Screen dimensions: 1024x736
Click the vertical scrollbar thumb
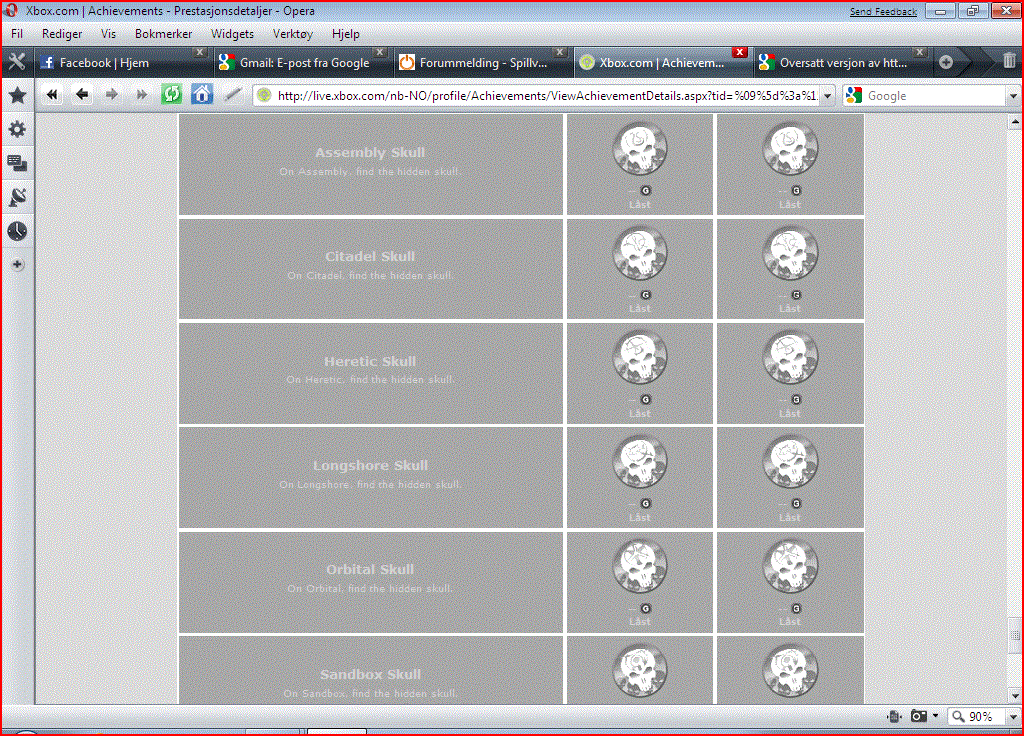tap(1015, 635)
